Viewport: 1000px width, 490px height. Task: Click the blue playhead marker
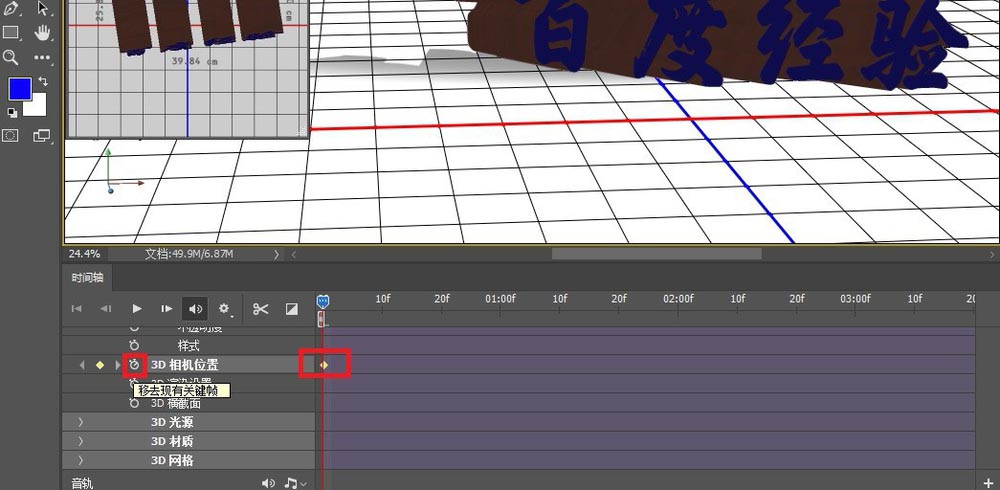[x=323, y=302]
